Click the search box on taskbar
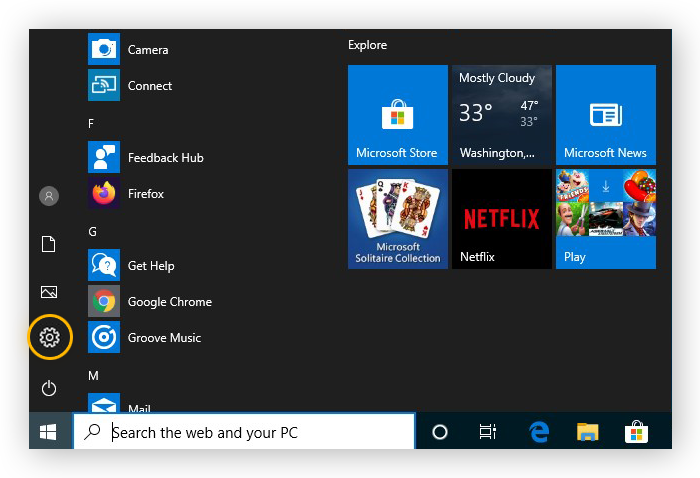The width and height of the screenshot is (700, 478). pyautogui.click(x=245, y=432)
